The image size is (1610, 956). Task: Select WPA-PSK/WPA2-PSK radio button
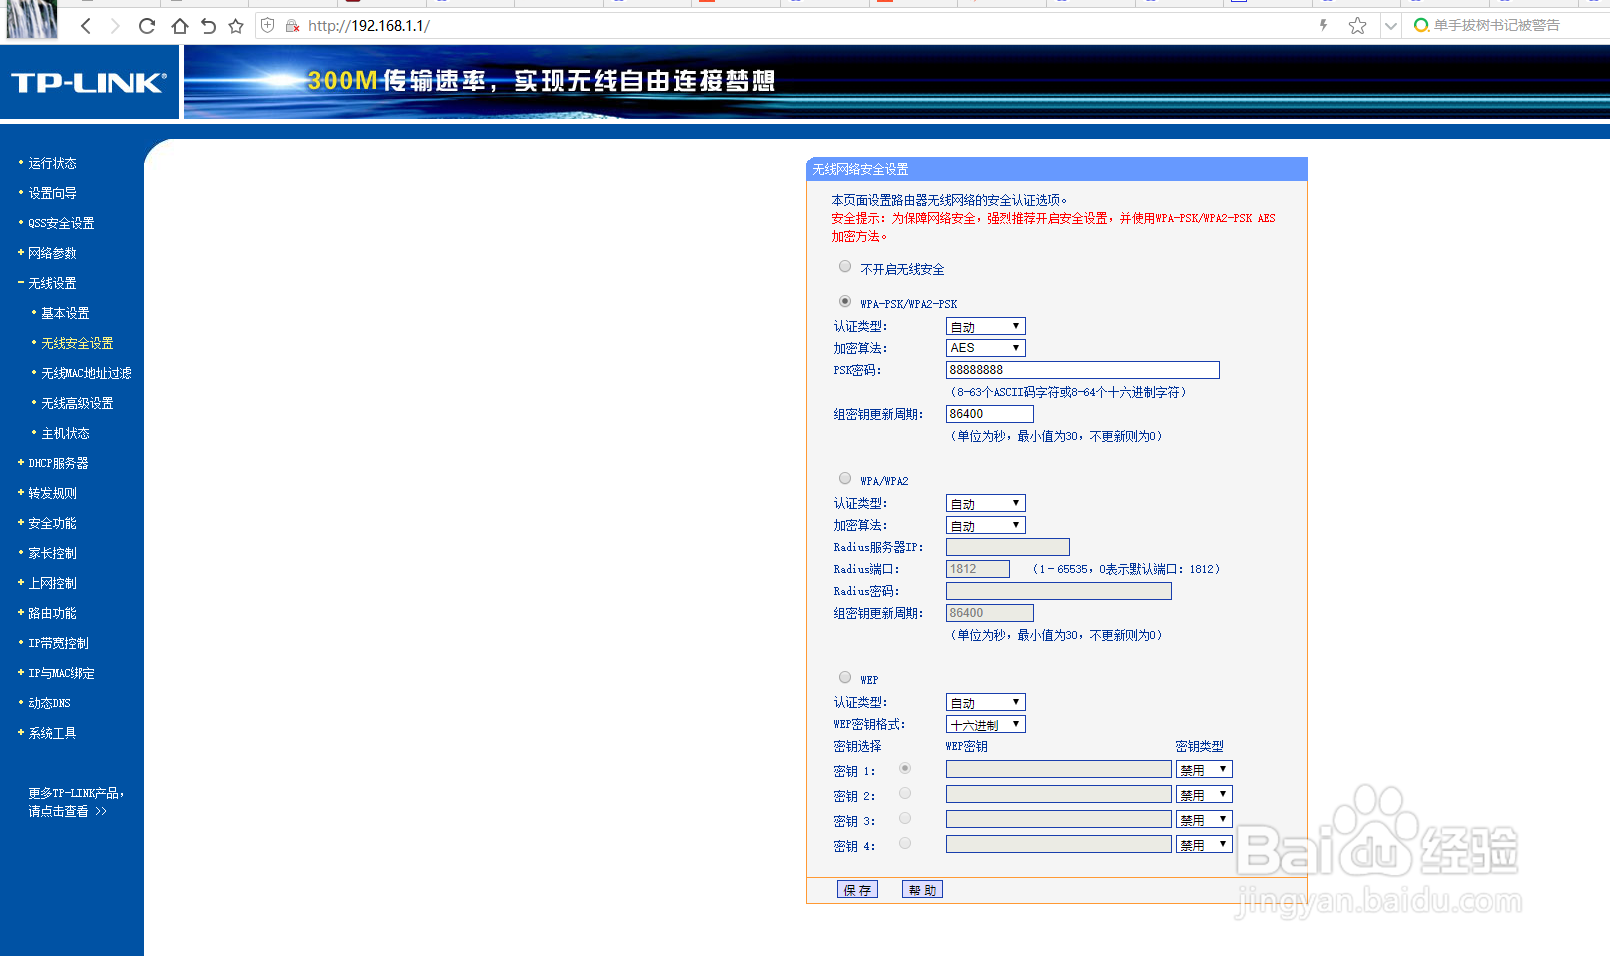pyautogui.click(x=845, y=301)
